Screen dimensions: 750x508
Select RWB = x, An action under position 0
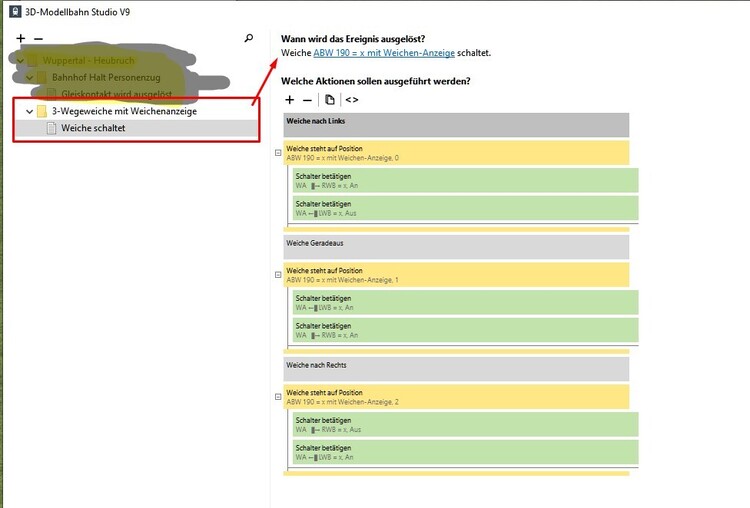click(x=465, y=180)
